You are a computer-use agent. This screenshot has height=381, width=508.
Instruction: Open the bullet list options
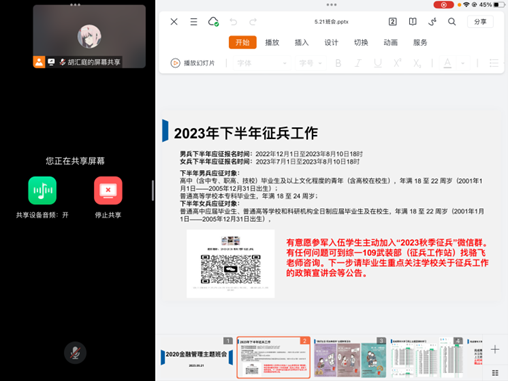click(x=494, y=63)
